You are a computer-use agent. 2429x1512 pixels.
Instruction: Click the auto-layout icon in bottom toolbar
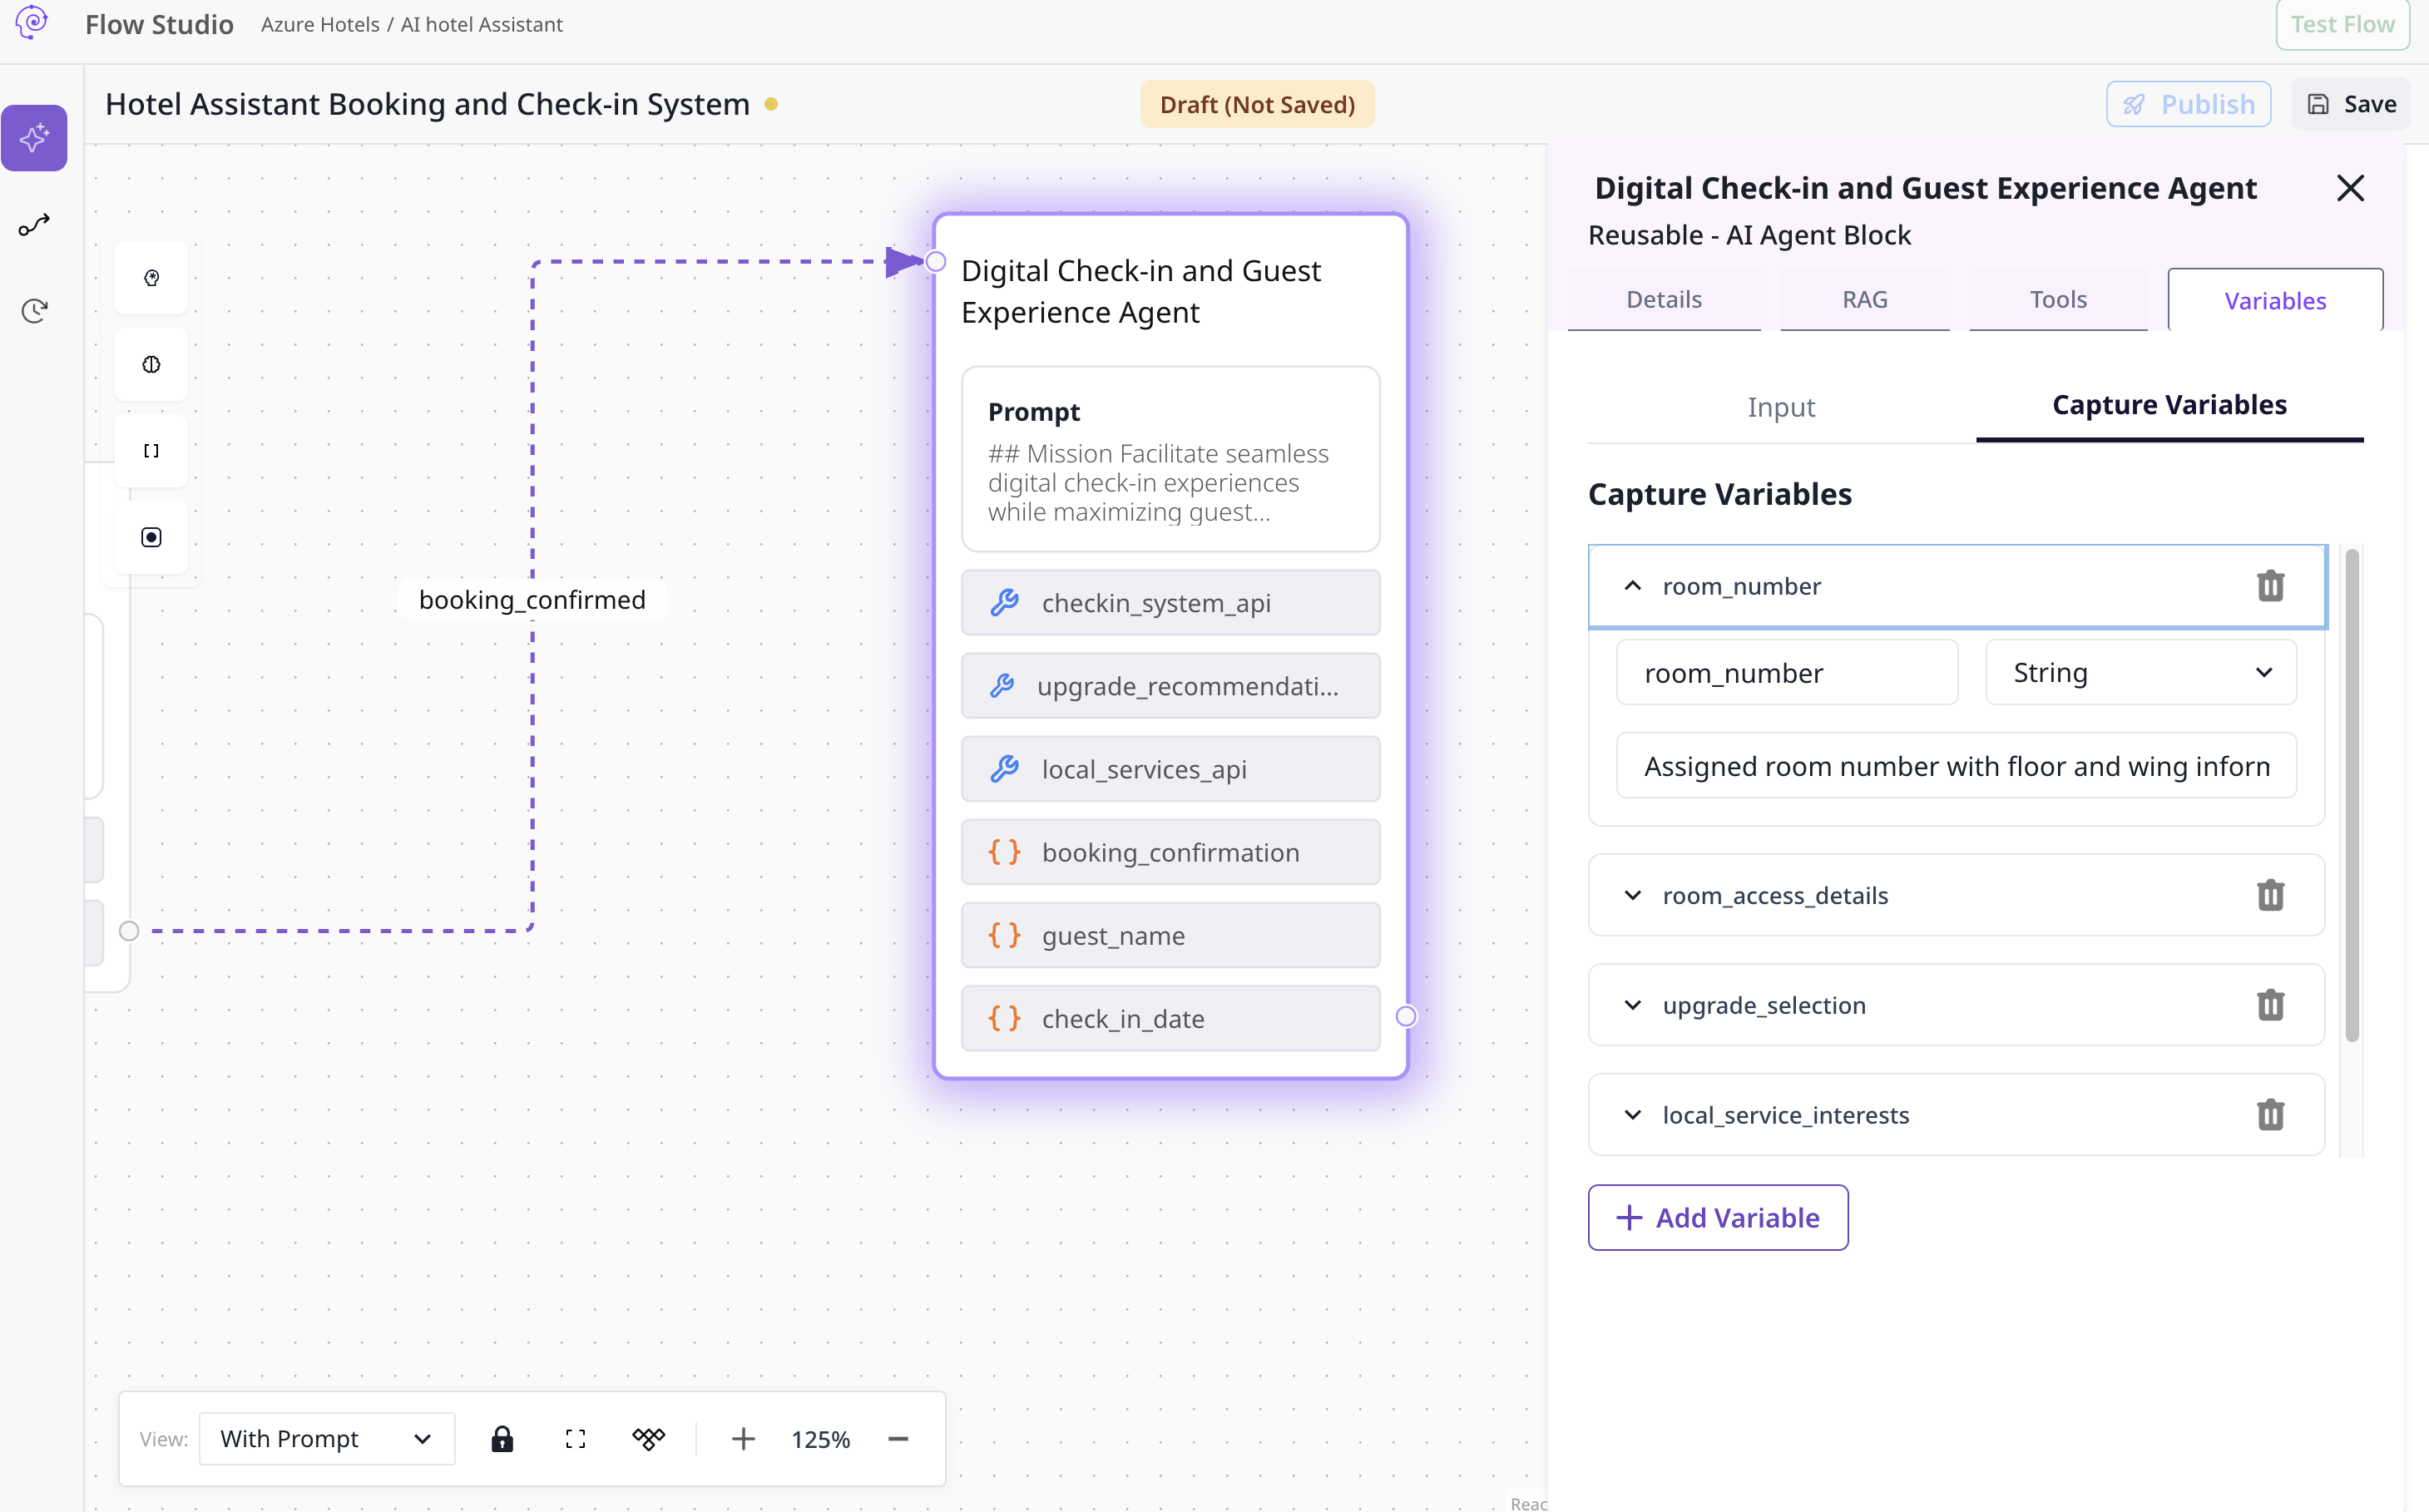[648, 1439]
